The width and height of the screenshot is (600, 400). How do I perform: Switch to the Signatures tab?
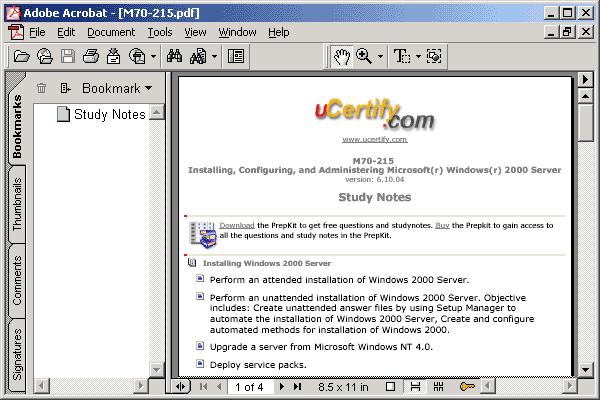17,354
